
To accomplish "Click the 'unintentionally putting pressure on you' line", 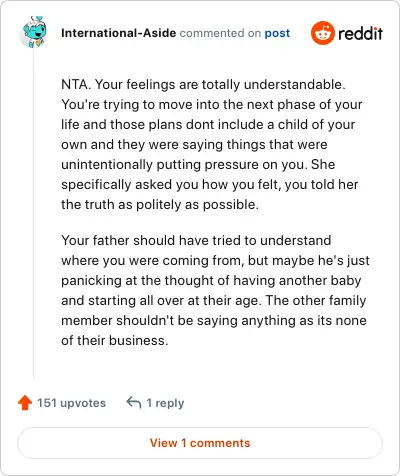I will pos(198,164).
